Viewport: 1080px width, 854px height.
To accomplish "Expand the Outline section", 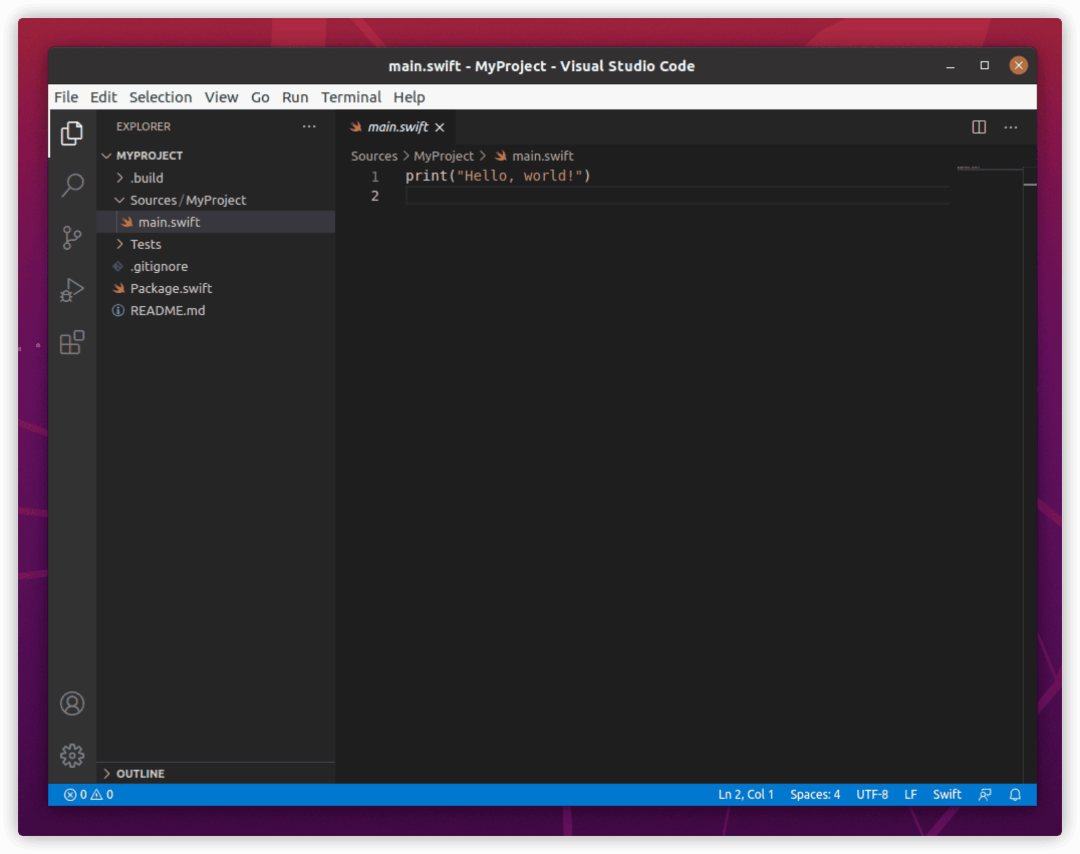I will click(x=140, y=774).
